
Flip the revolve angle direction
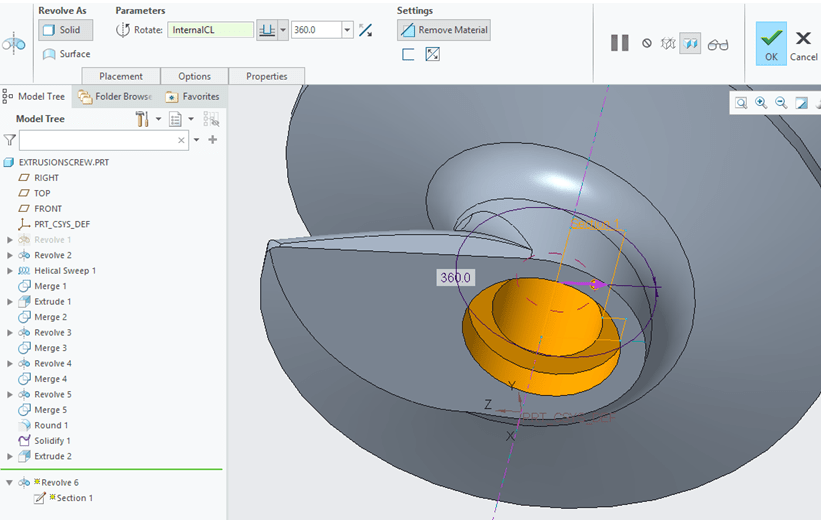[x=366, y=30]
